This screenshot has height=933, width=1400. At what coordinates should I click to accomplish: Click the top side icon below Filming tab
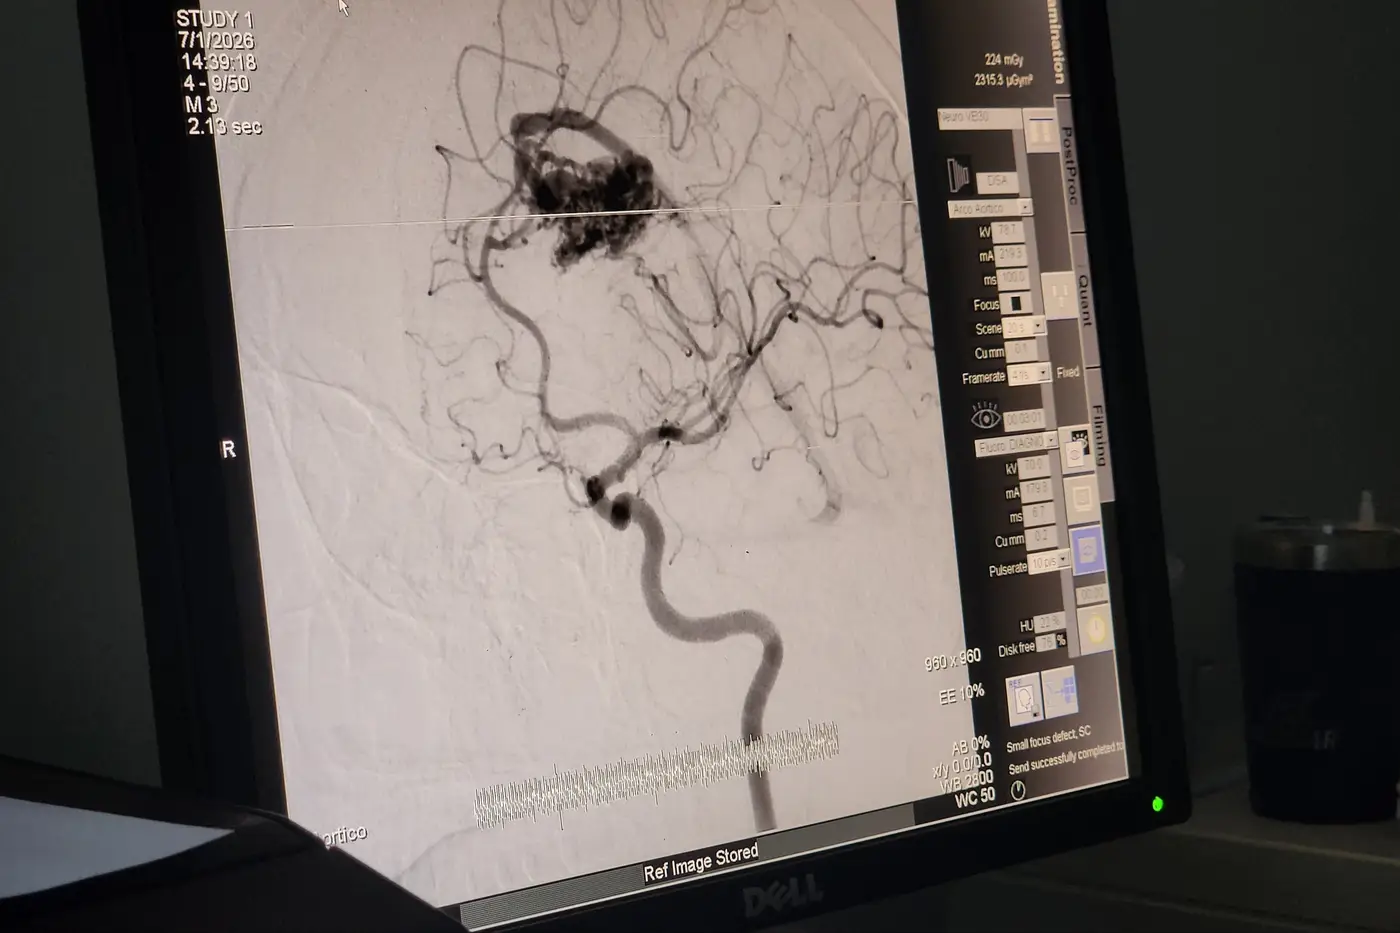1077,448
